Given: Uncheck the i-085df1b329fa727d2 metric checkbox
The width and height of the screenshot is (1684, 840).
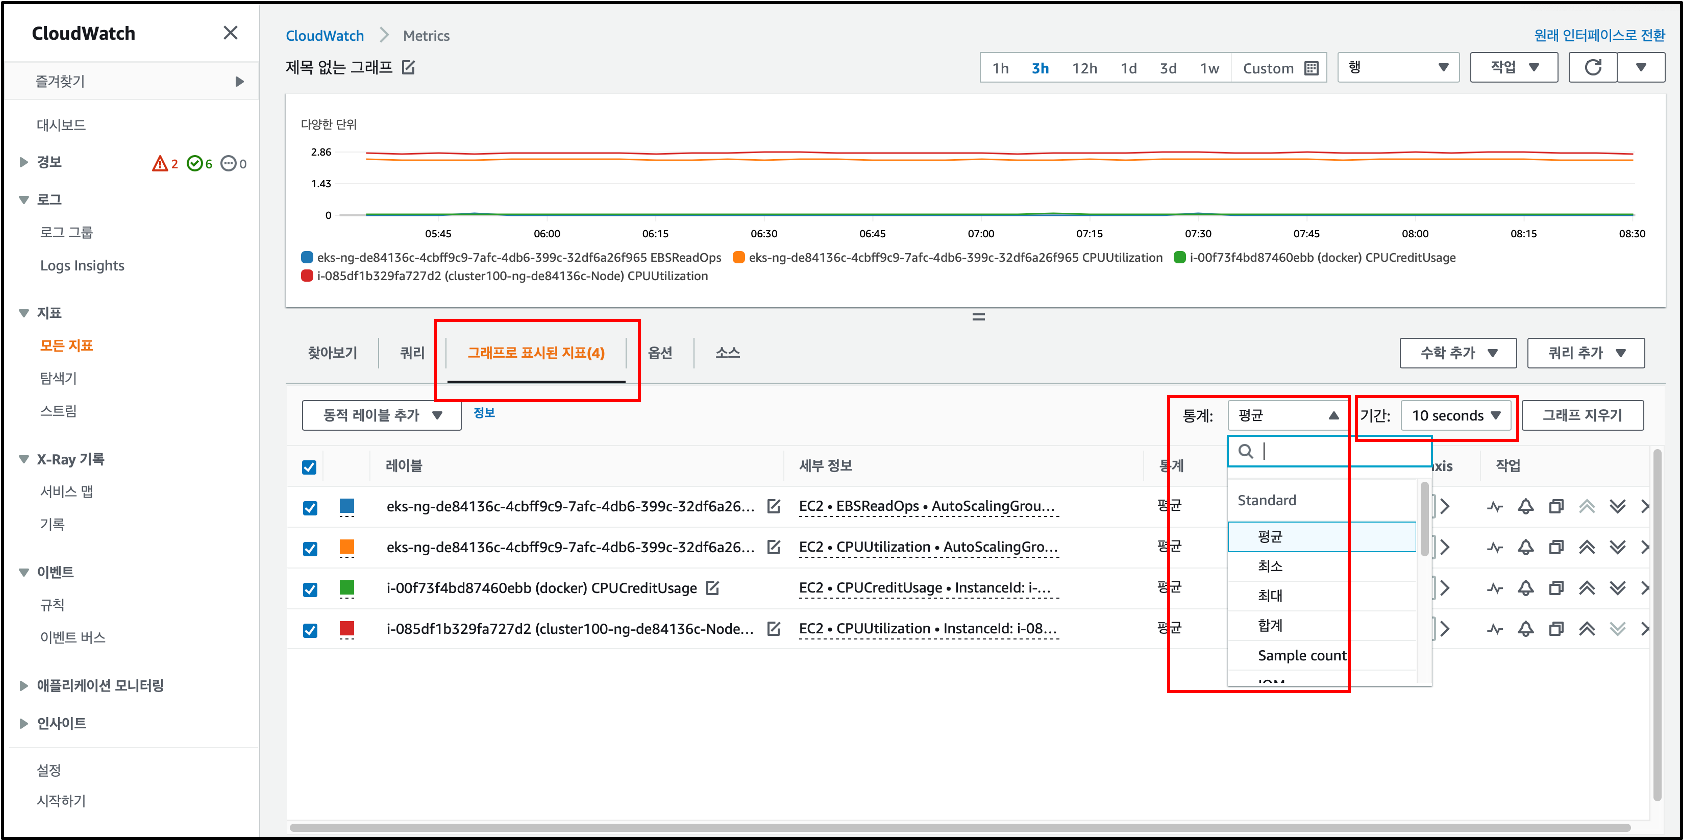Looking at the screenshot, I should 310,631.
